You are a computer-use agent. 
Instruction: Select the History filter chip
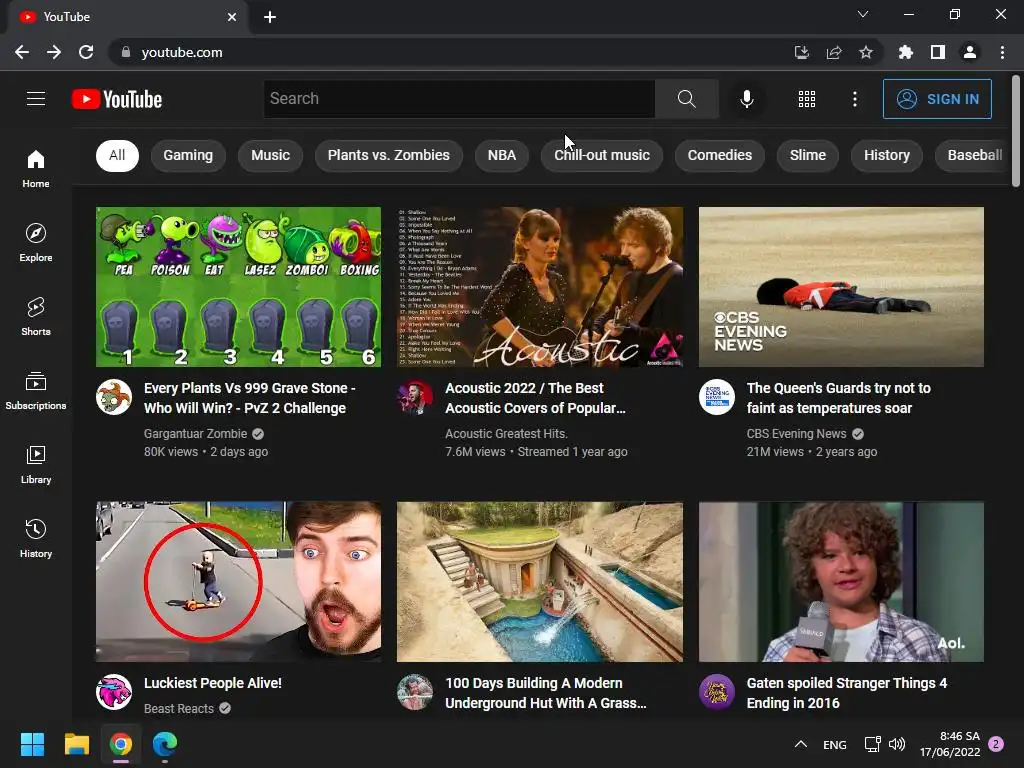point(887,155)
